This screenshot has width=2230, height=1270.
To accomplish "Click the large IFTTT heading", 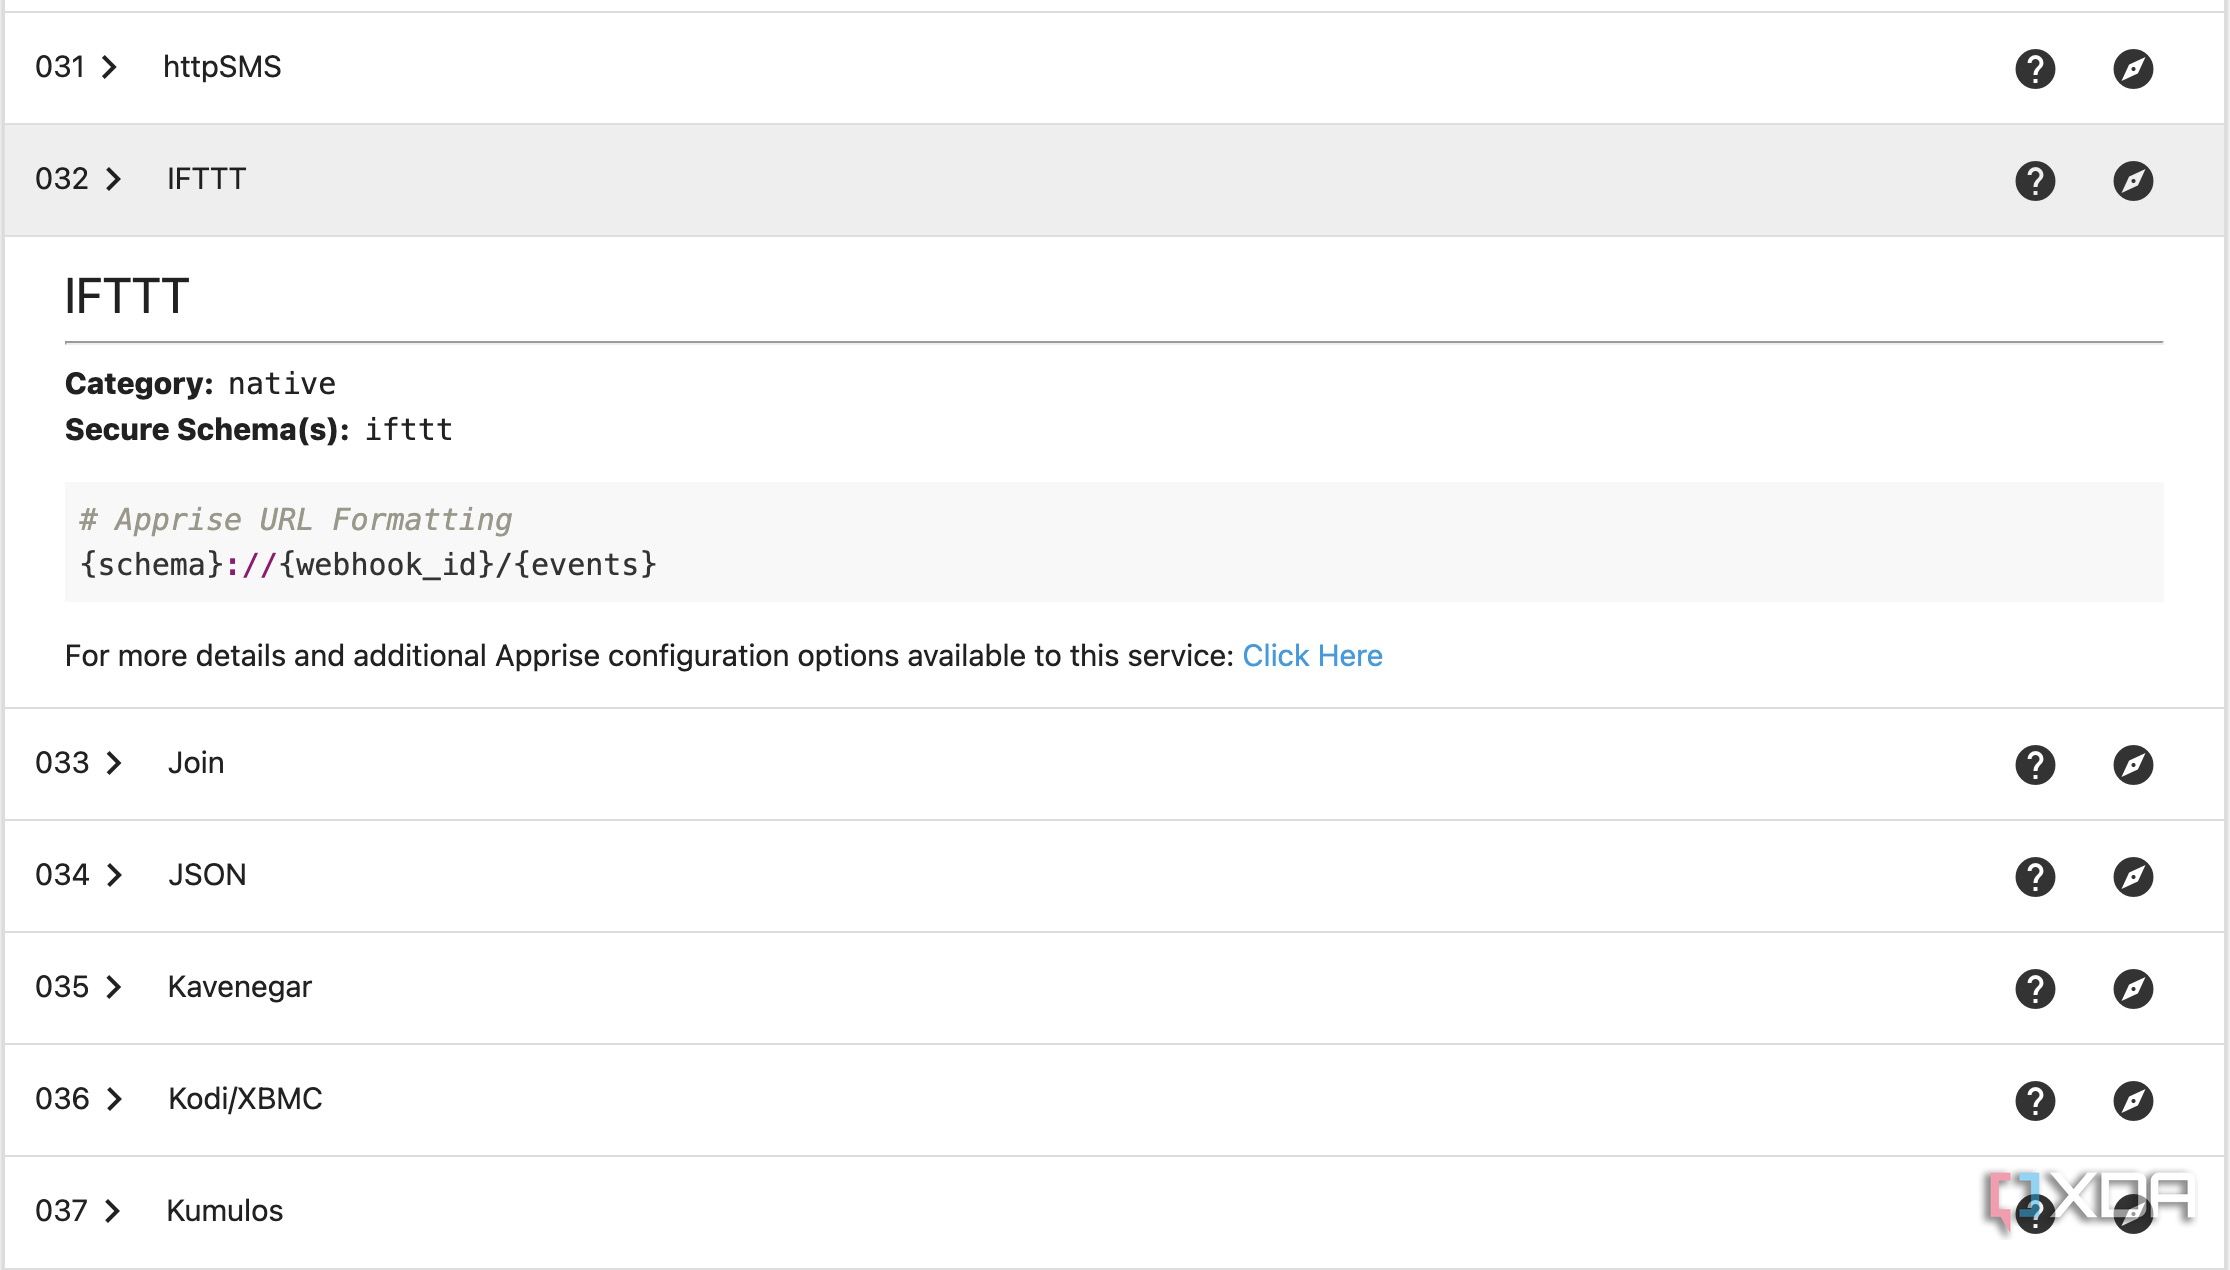I will pyautogui.click(x=127, y=296).
